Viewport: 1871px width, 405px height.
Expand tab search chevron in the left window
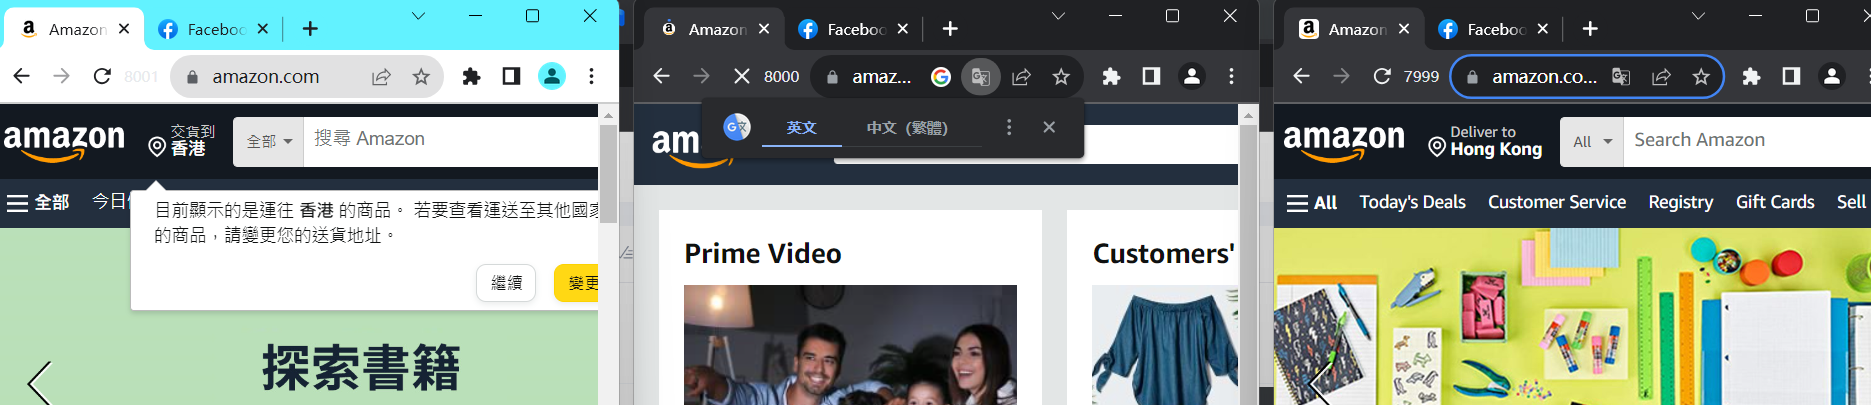coord(419,16)
